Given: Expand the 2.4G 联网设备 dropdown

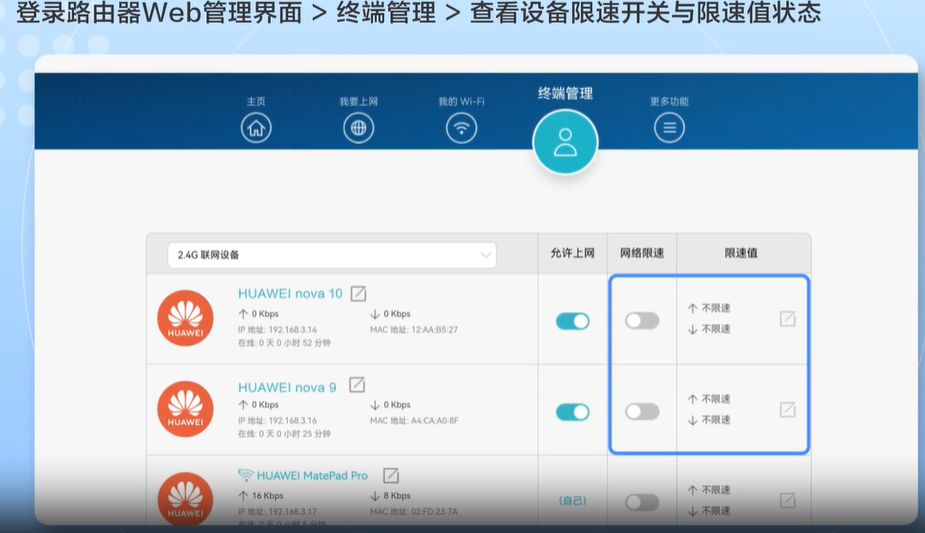Looking at the screenshot, I should (x=332, y=255).
